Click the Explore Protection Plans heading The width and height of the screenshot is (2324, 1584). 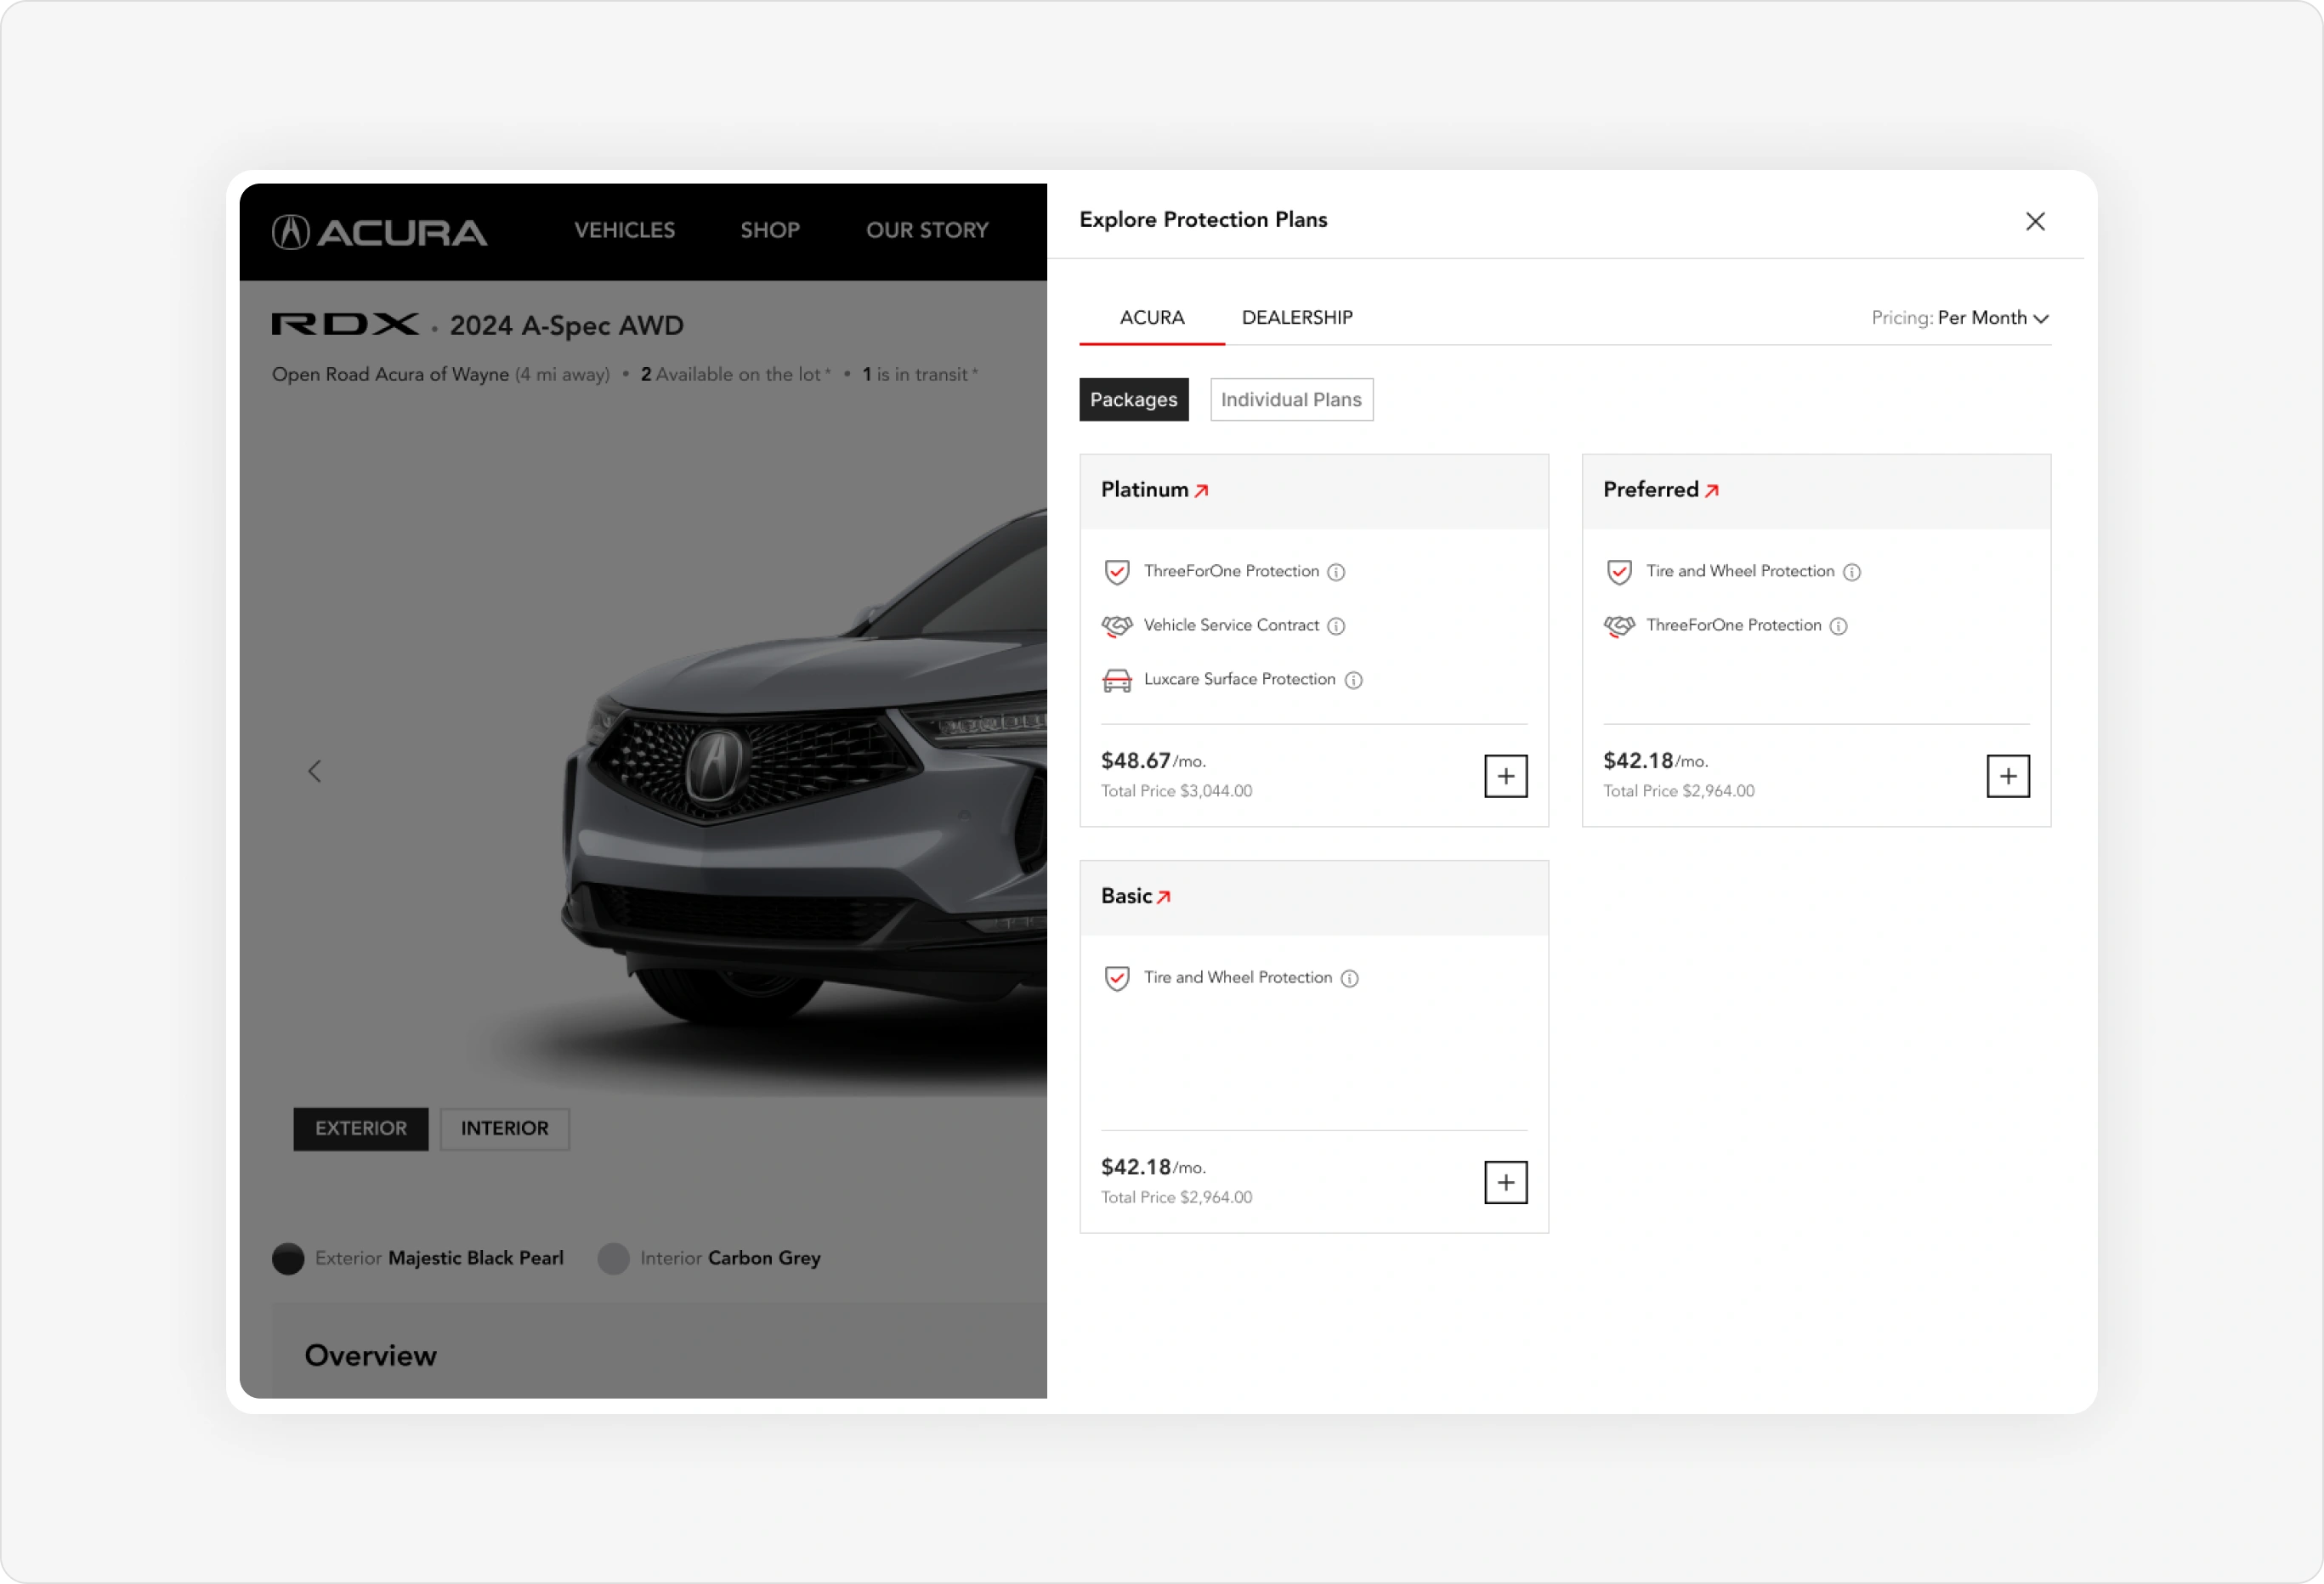(x=1203, y=220)
